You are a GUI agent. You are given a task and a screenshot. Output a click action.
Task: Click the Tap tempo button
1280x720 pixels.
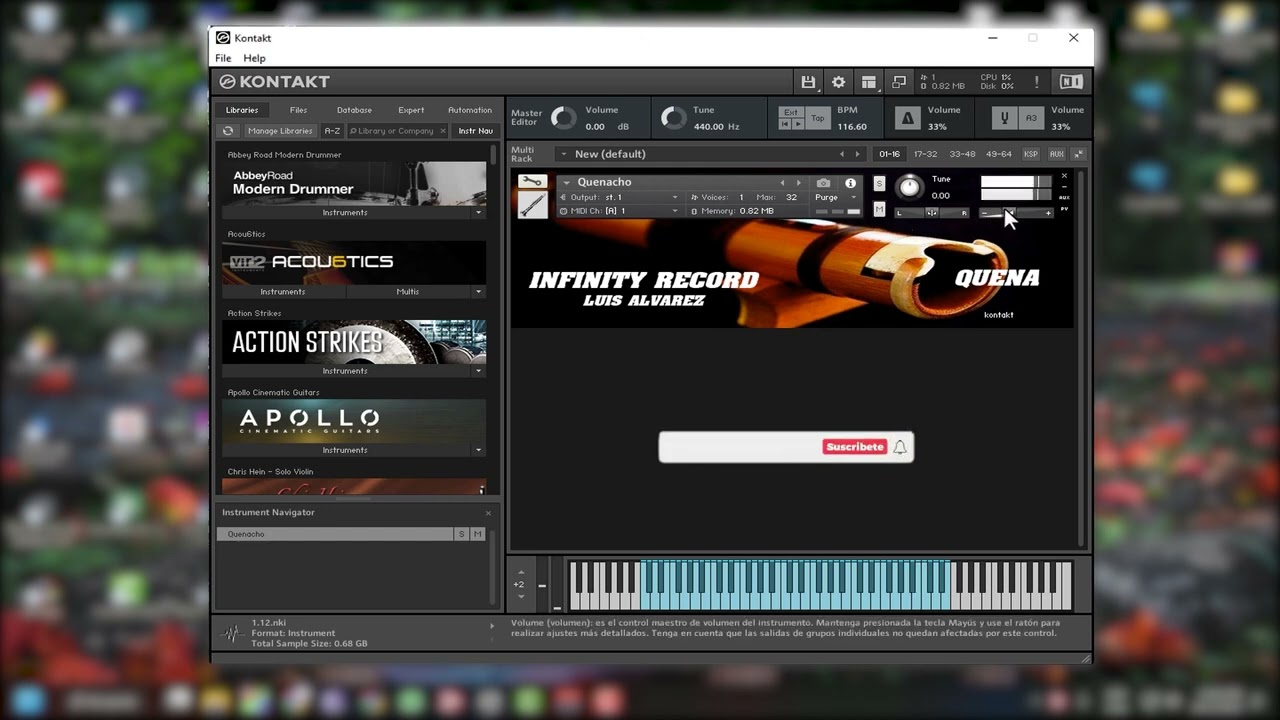818,118
